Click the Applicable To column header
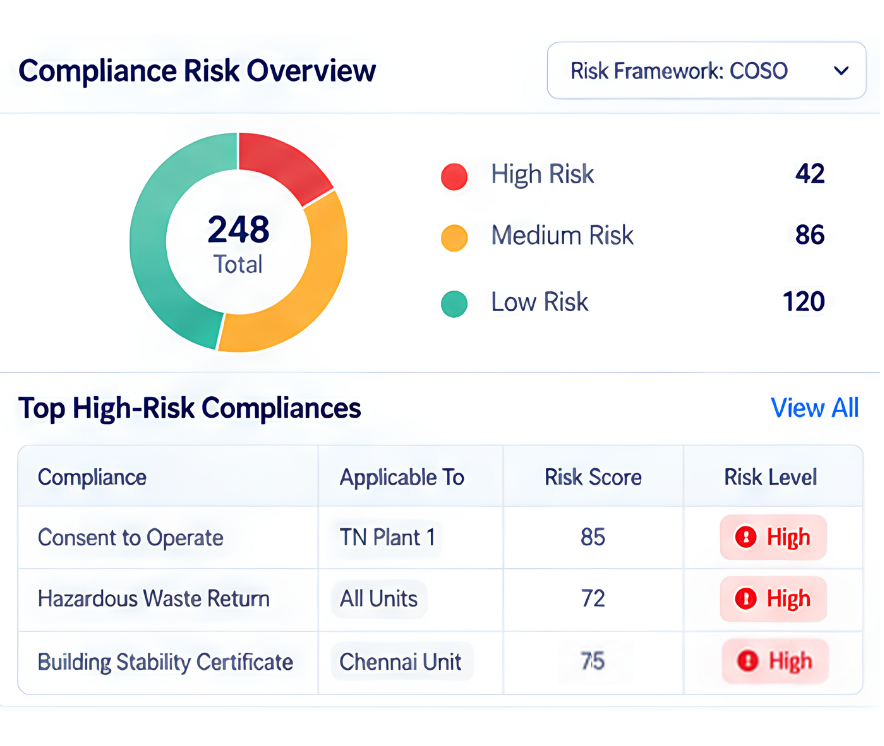Image resolution: width=884 pixels, height=746 pixels. 402,478
